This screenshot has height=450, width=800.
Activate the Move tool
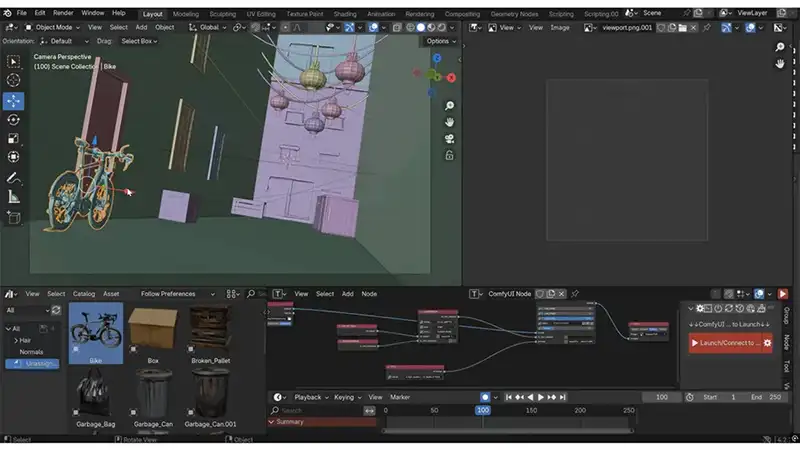[14, 101]
